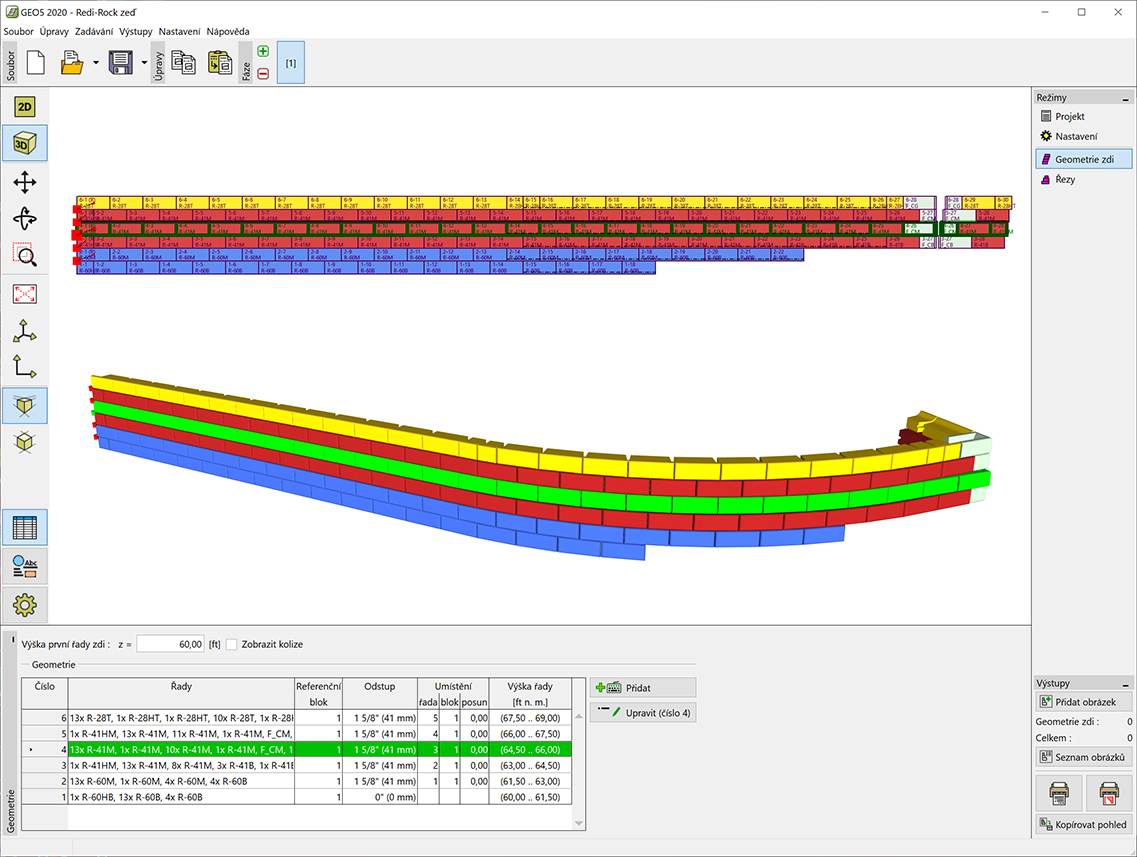Toggle the wireframe cube display mode
Viewport: 1137px width, 857px height.
(25, 442)
